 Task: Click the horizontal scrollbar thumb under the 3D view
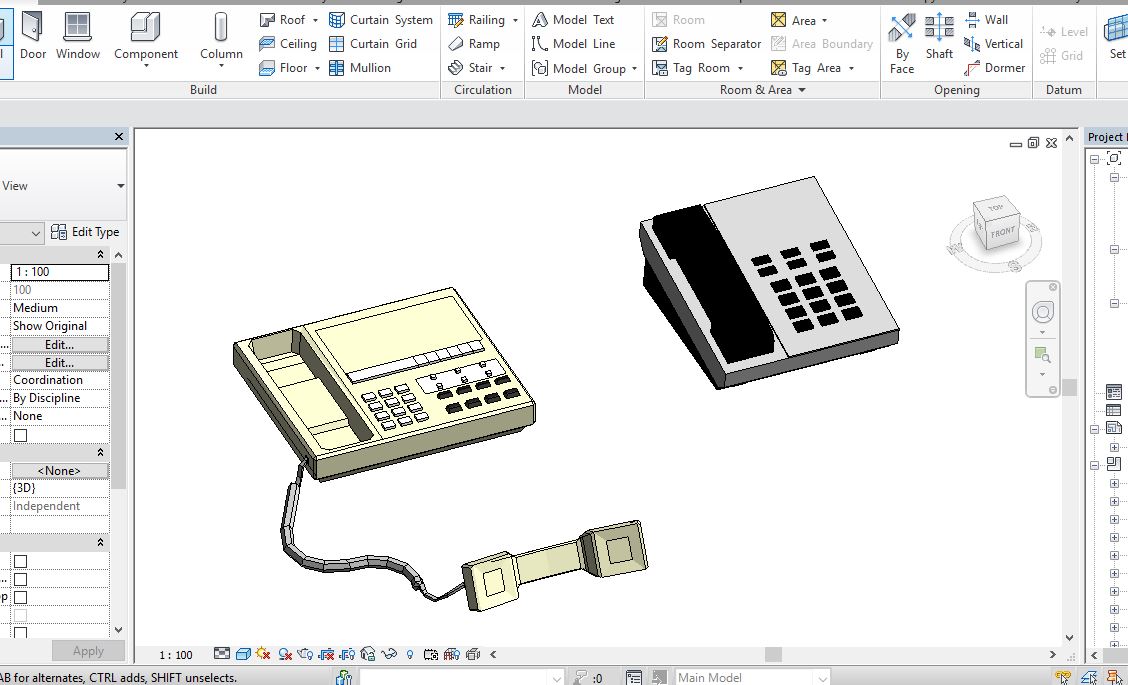pyautogui.click(x=773, y=654)
